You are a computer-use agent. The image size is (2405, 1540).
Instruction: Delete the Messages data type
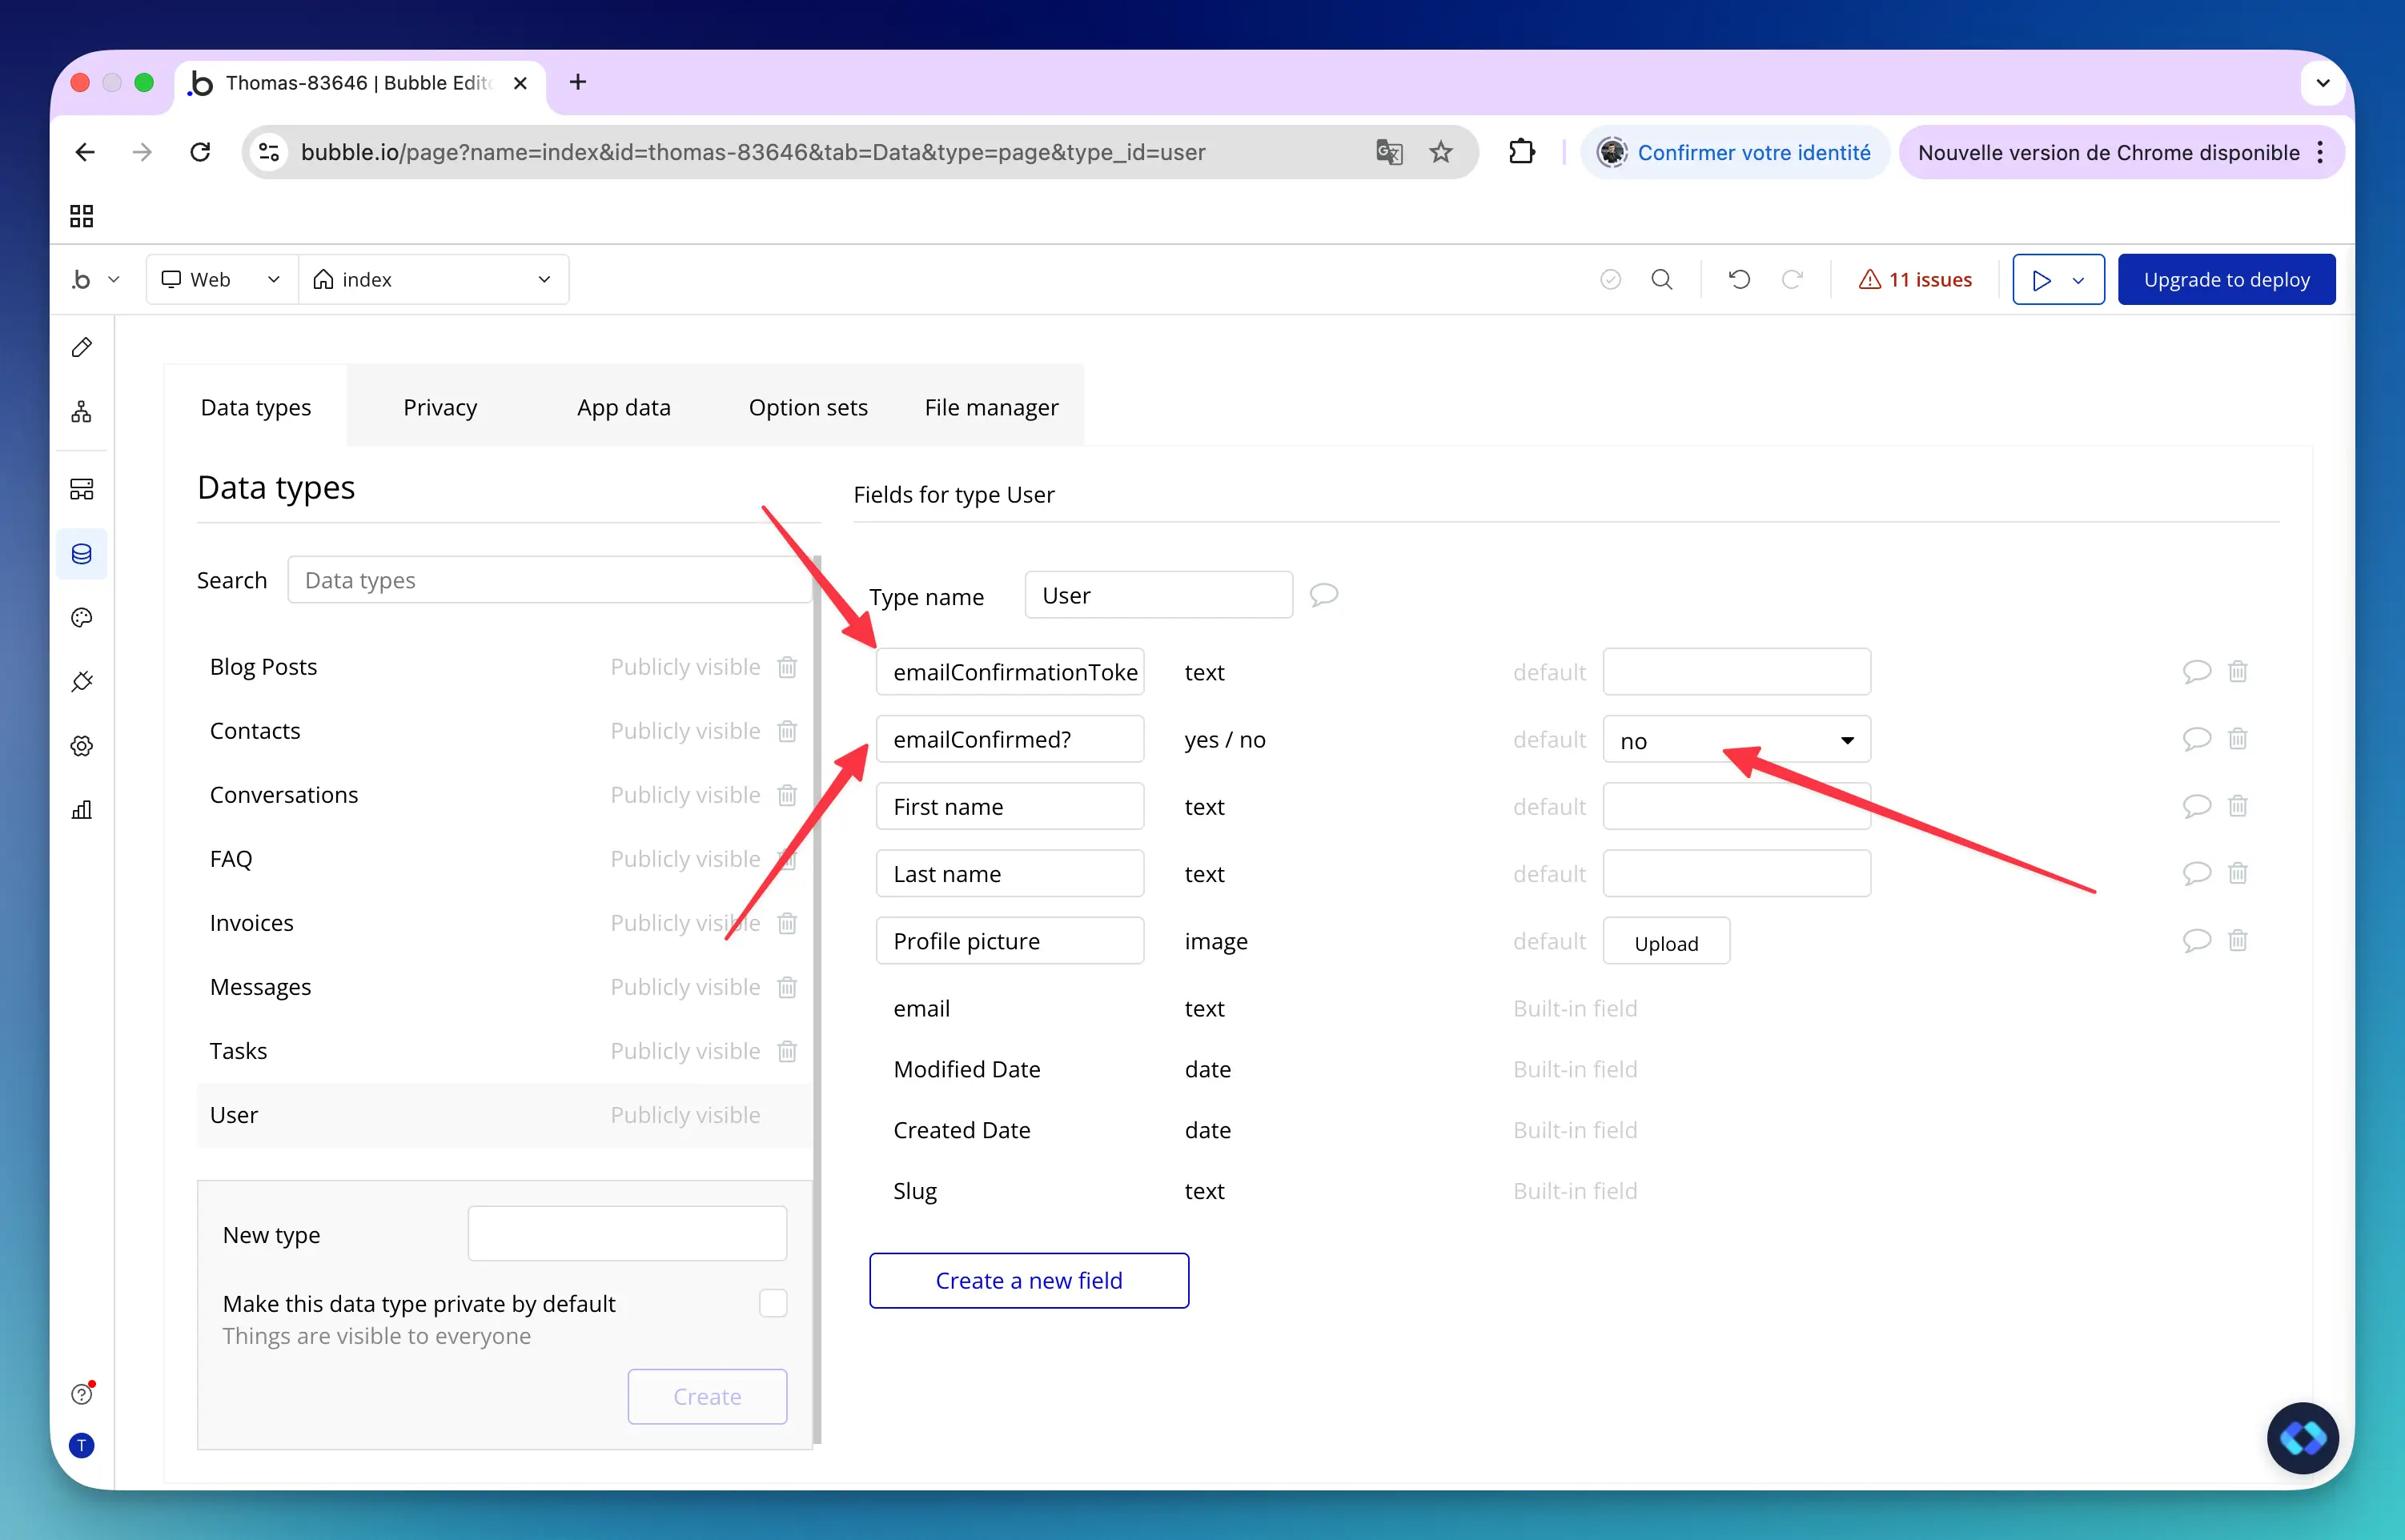787,986
